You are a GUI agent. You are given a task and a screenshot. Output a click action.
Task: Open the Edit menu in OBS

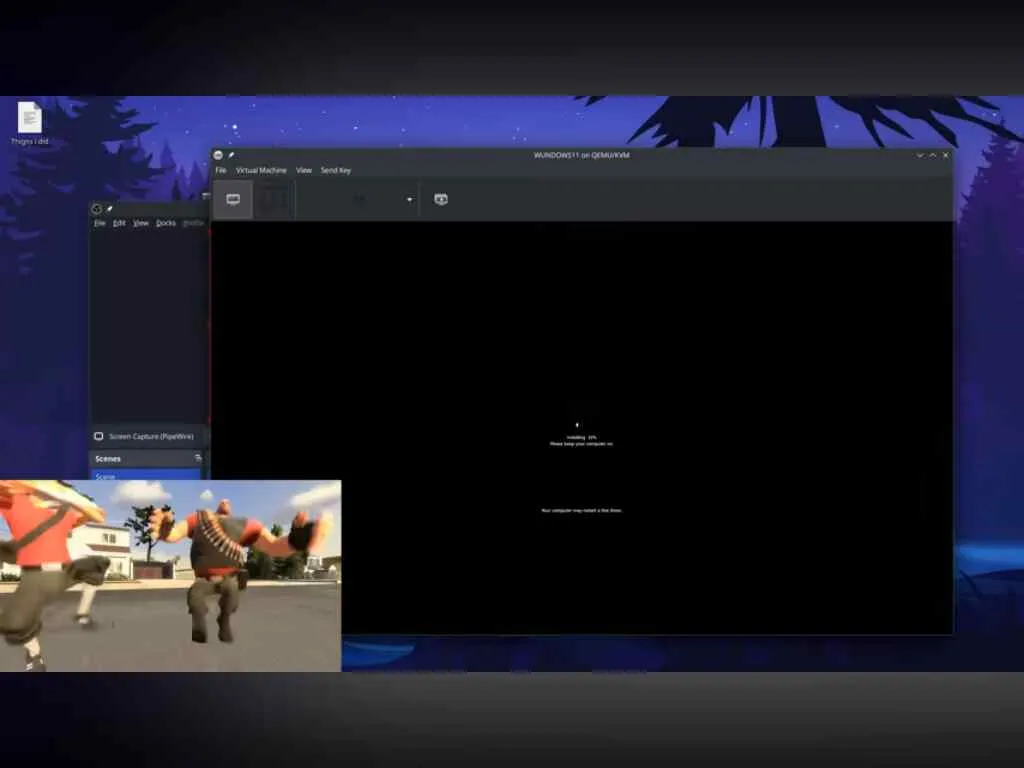point(119,223)
